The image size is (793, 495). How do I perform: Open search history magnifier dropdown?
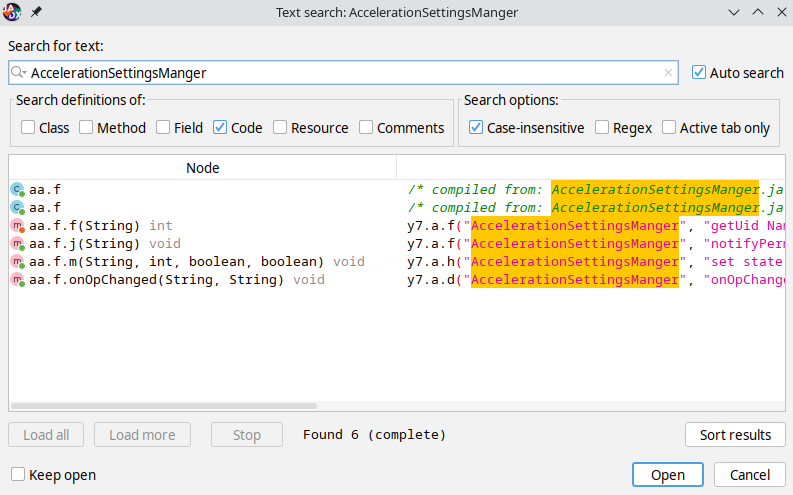point(18,72)
